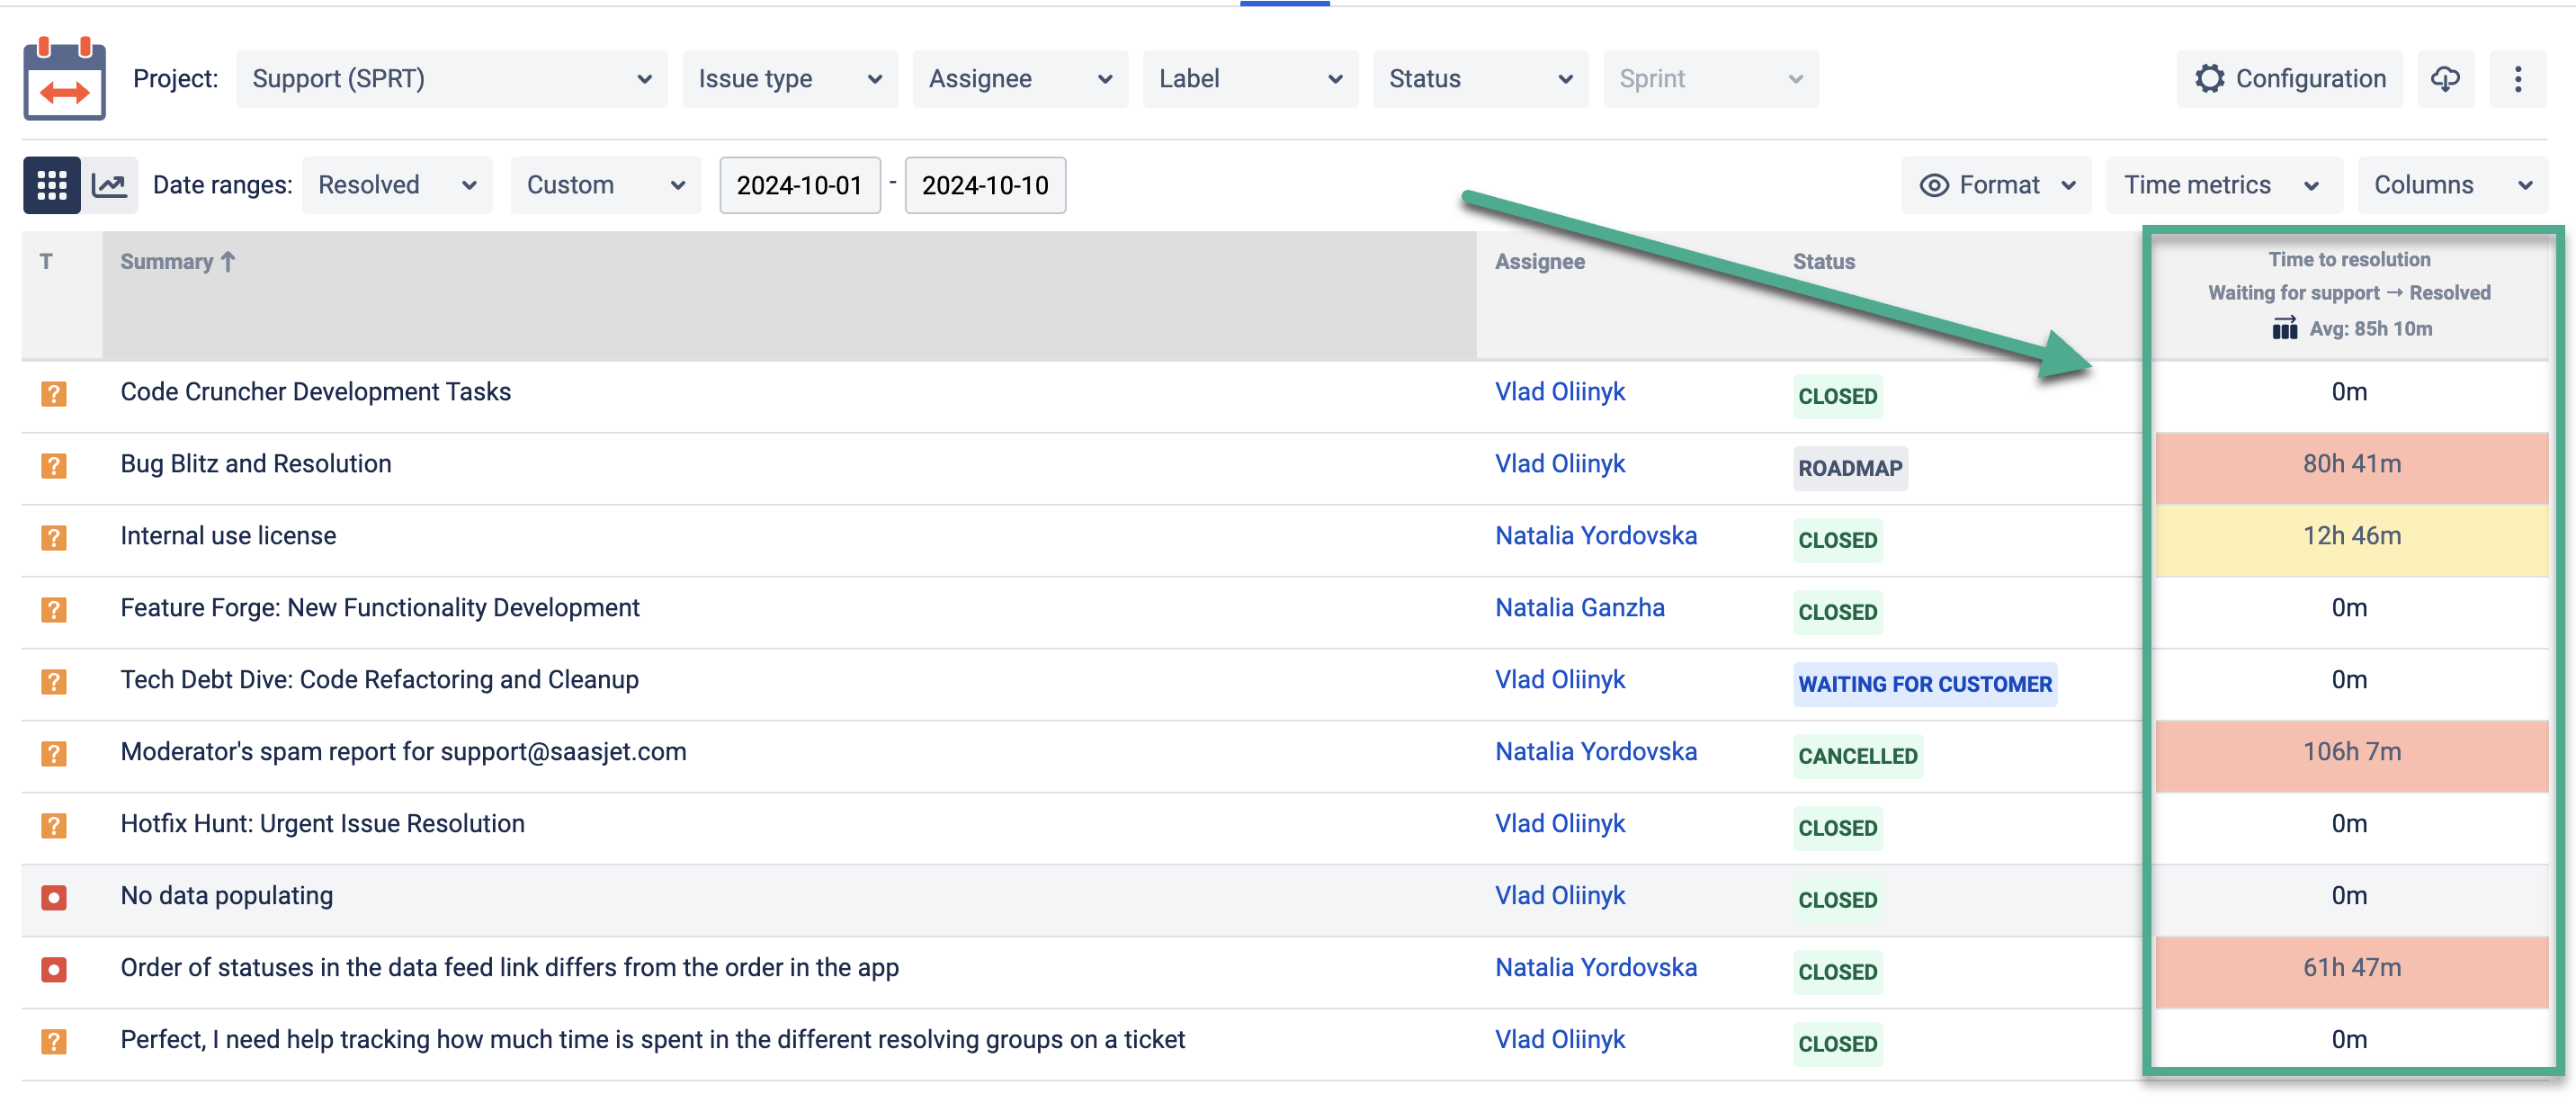Click question icon for Internal use license
The height and width of the screenshot is (1103, 2576).
(54, 537)
